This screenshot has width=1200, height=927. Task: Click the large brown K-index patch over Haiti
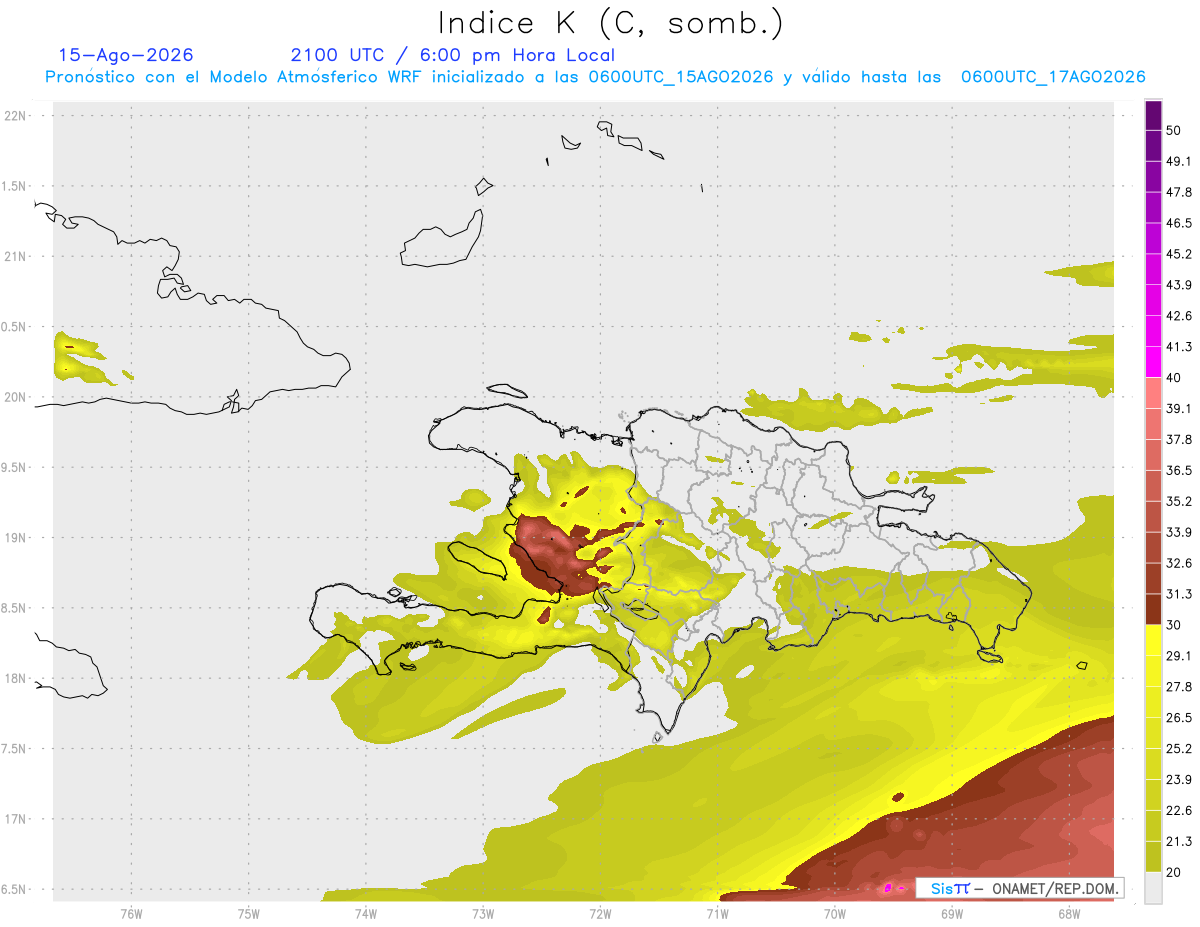click(x=556, y=555)
